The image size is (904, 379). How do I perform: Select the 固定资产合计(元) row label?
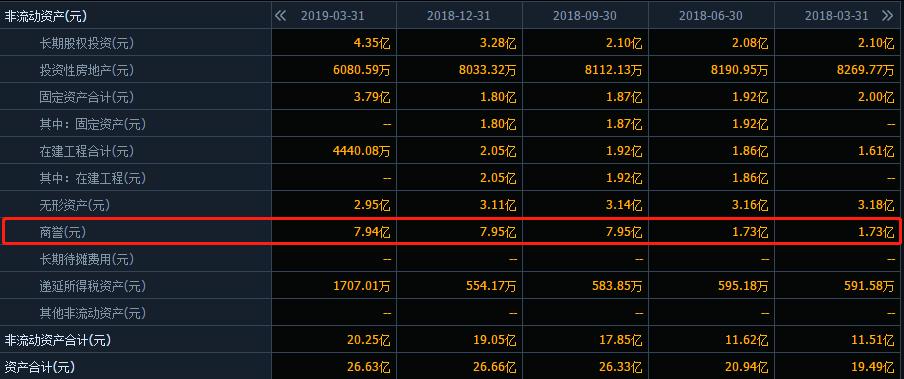click(x=86, y=97)
